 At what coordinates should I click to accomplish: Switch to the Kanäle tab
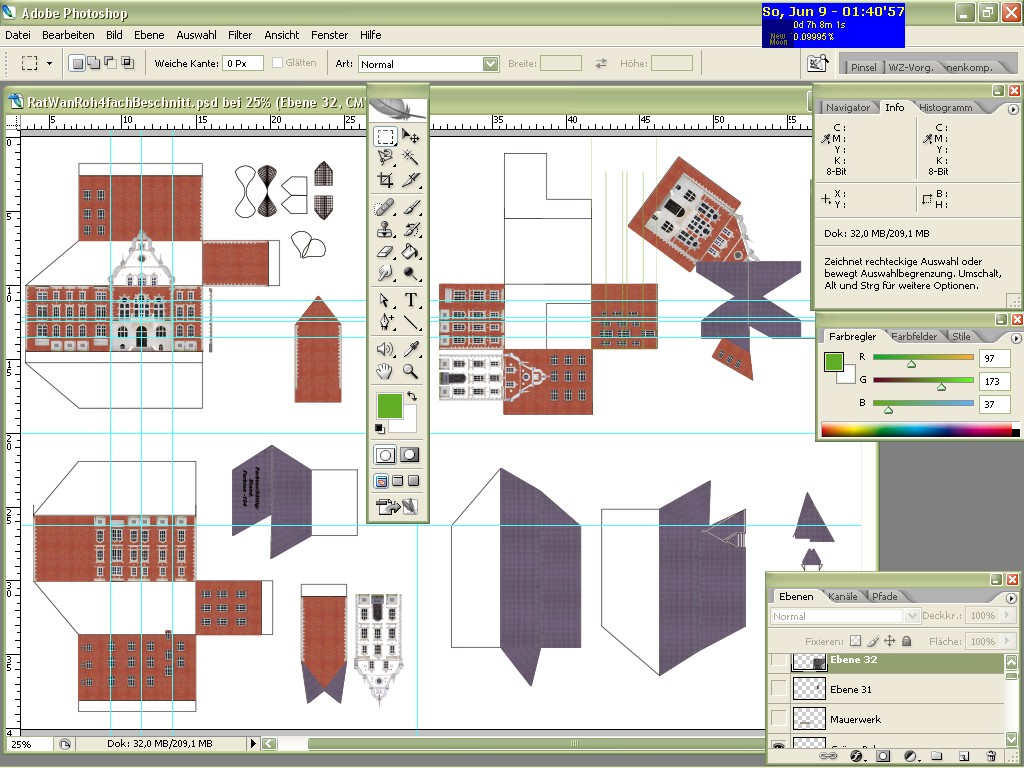842,596
